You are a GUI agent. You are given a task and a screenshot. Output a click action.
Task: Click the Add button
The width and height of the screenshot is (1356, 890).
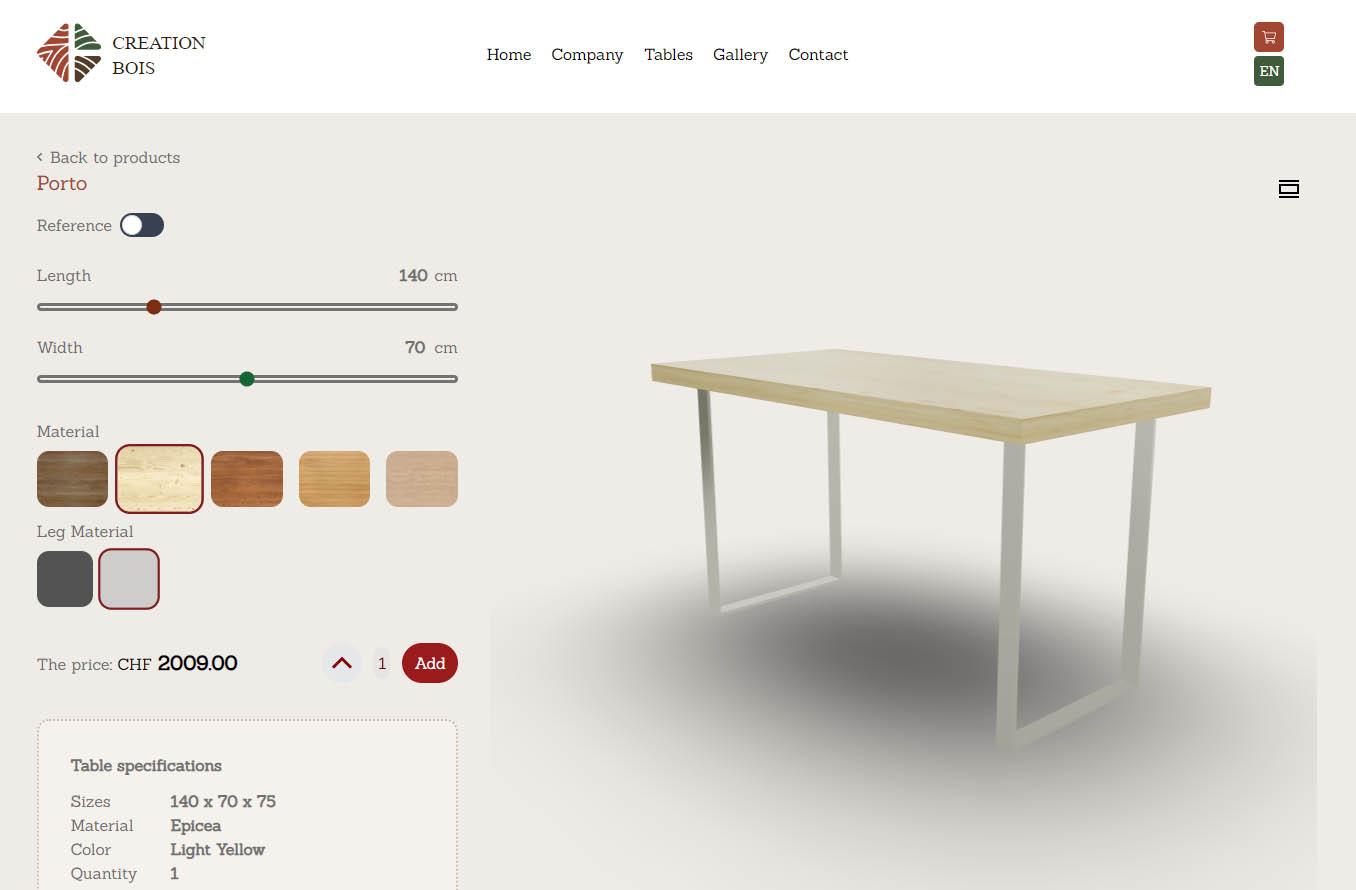430,663
